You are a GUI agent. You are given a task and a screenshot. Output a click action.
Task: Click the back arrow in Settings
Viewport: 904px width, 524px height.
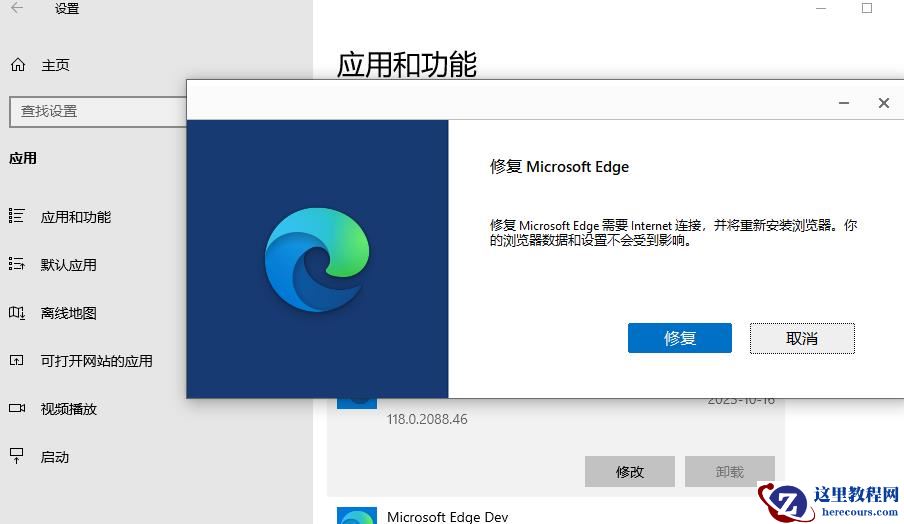[x=17, y=8]
